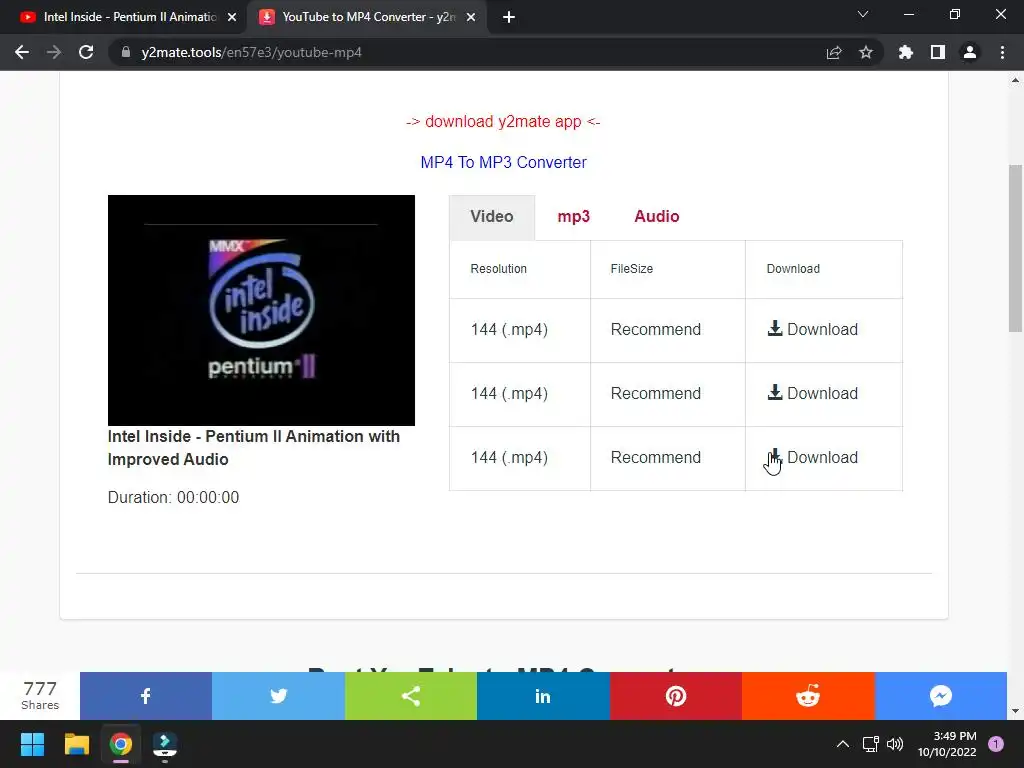
Task: Share on Pinterest
Action: pyautogui.click(x=676, y=696)
